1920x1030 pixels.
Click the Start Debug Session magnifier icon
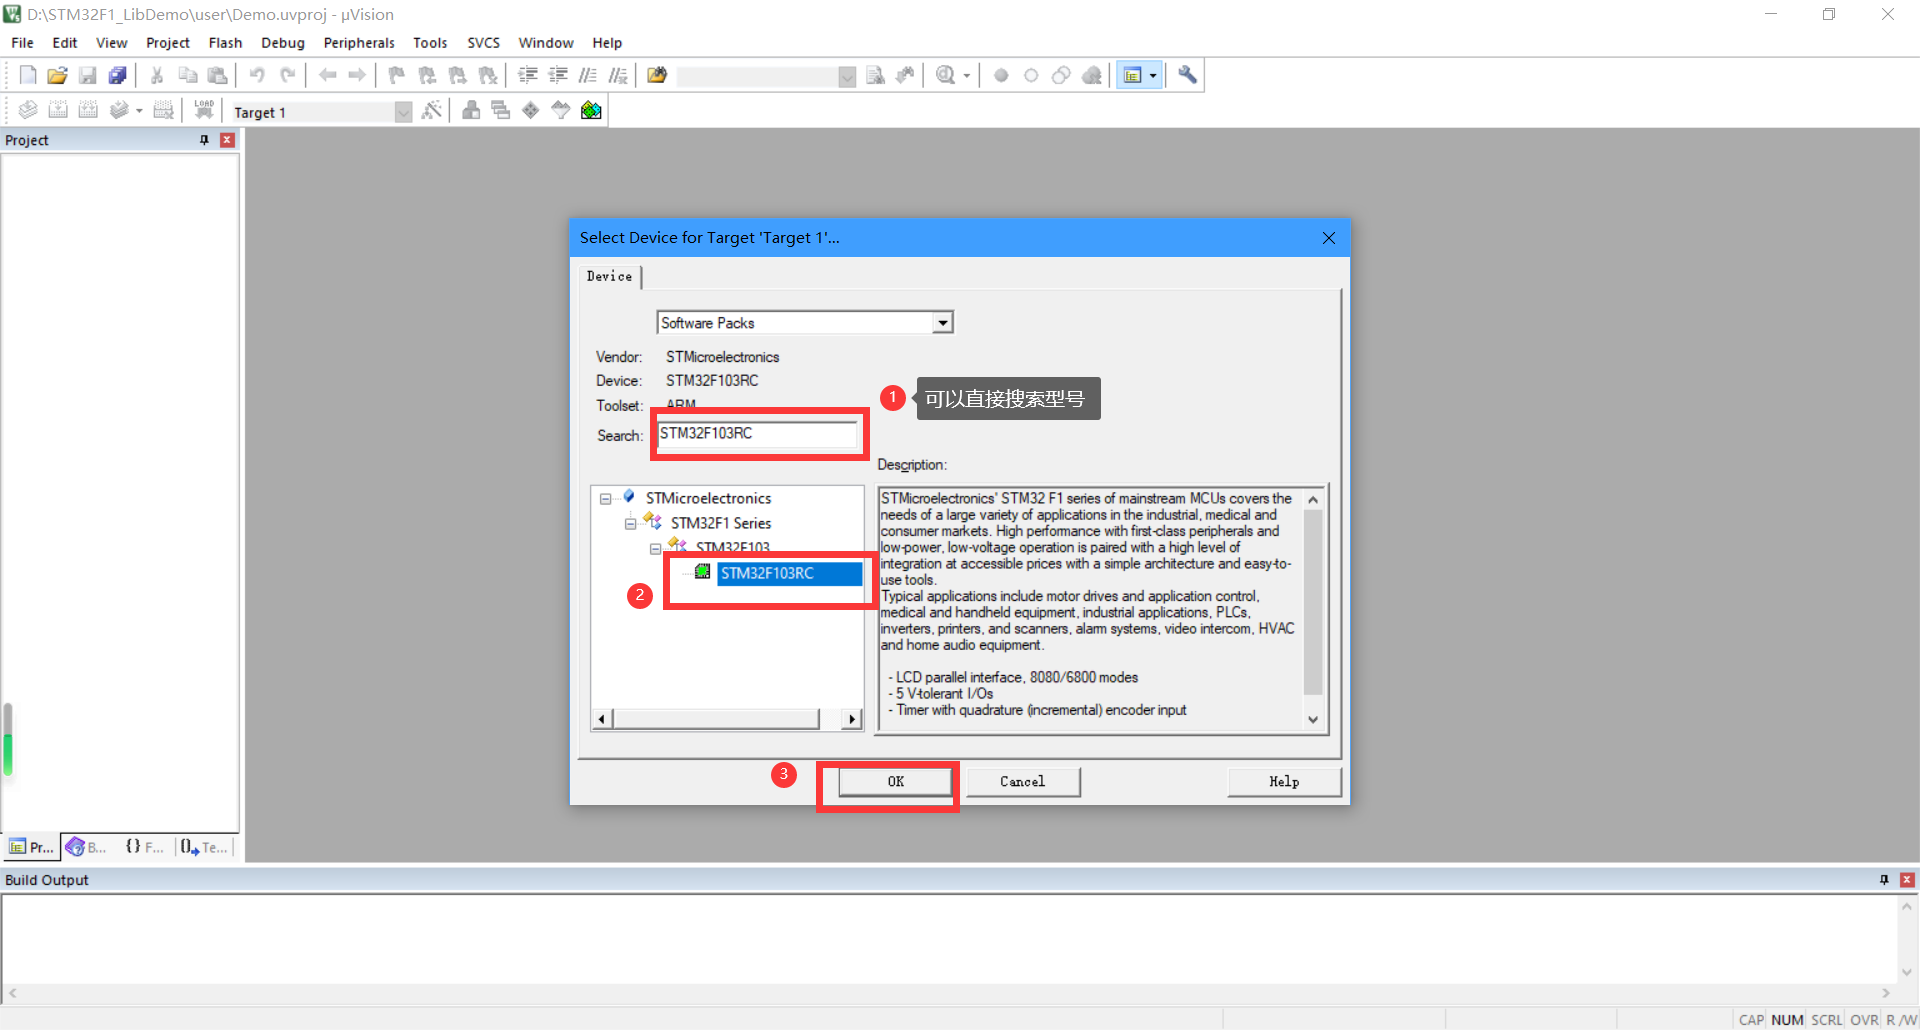(945, 75)
